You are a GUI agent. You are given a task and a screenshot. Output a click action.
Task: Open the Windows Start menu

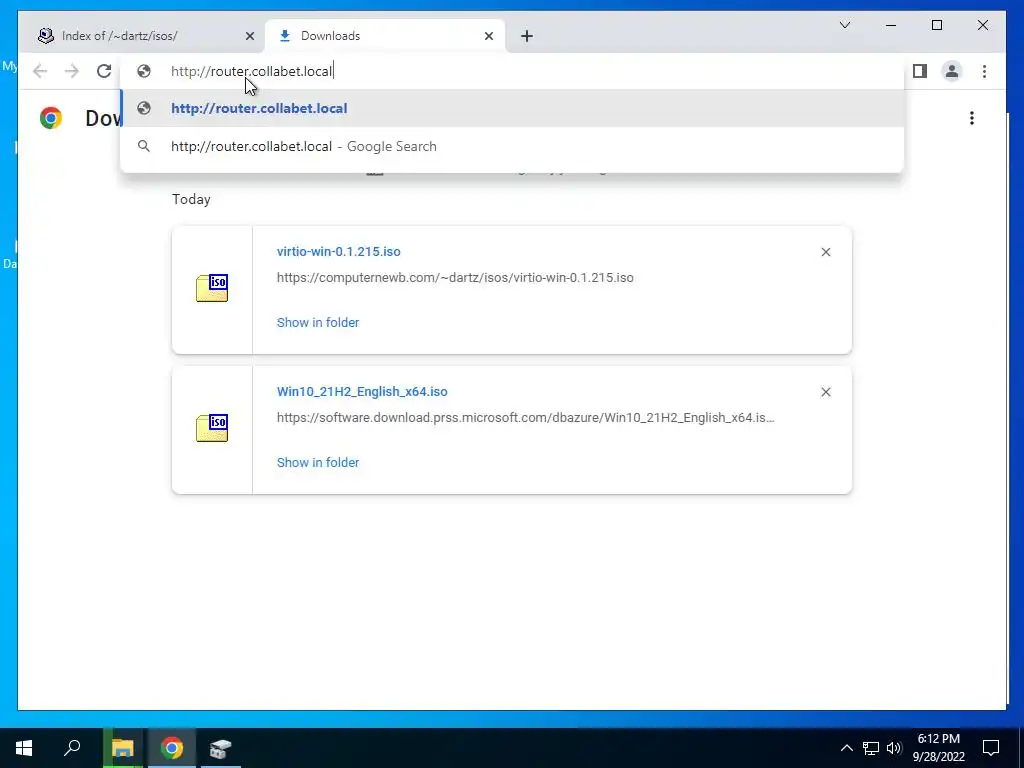pyautogui.click(x=24, y=748)
